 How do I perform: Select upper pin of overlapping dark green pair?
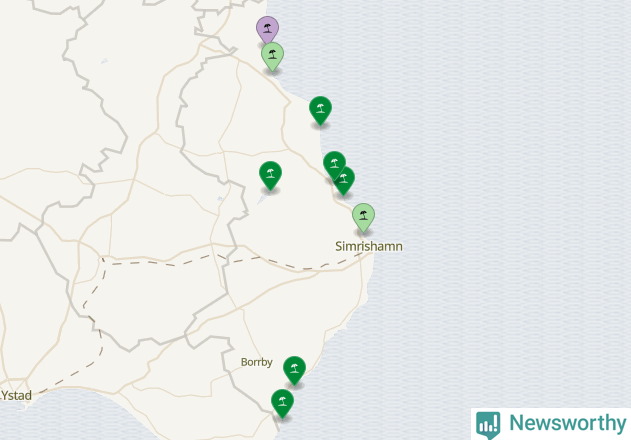click(333, 162)
